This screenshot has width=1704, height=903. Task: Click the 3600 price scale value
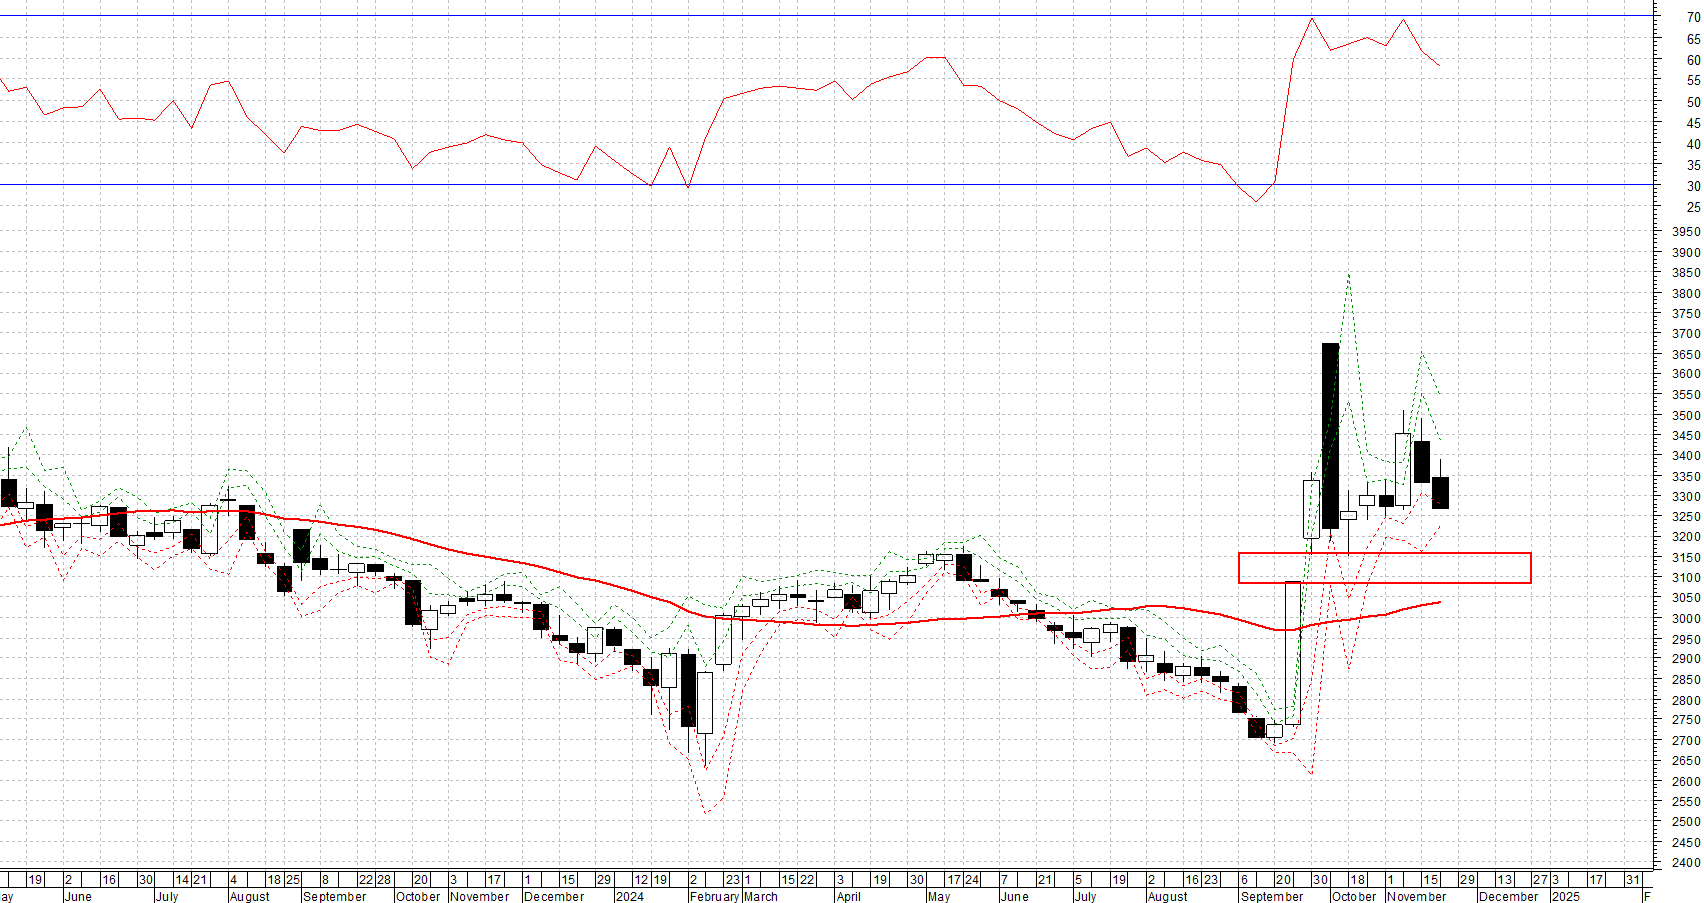pyautogui.click(x=1685, y=374)
